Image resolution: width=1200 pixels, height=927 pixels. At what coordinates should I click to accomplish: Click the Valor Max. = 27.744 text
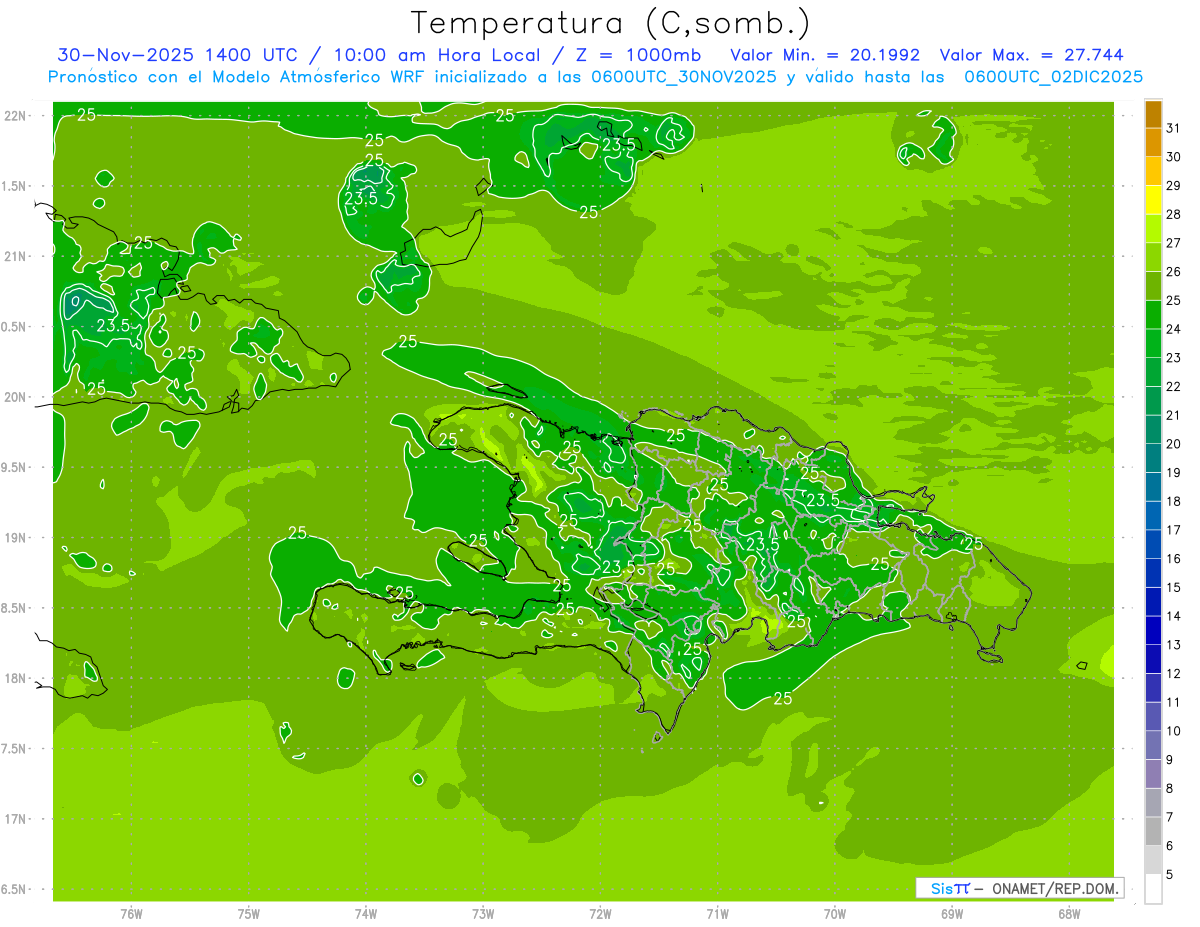(x=1031, y=55)
